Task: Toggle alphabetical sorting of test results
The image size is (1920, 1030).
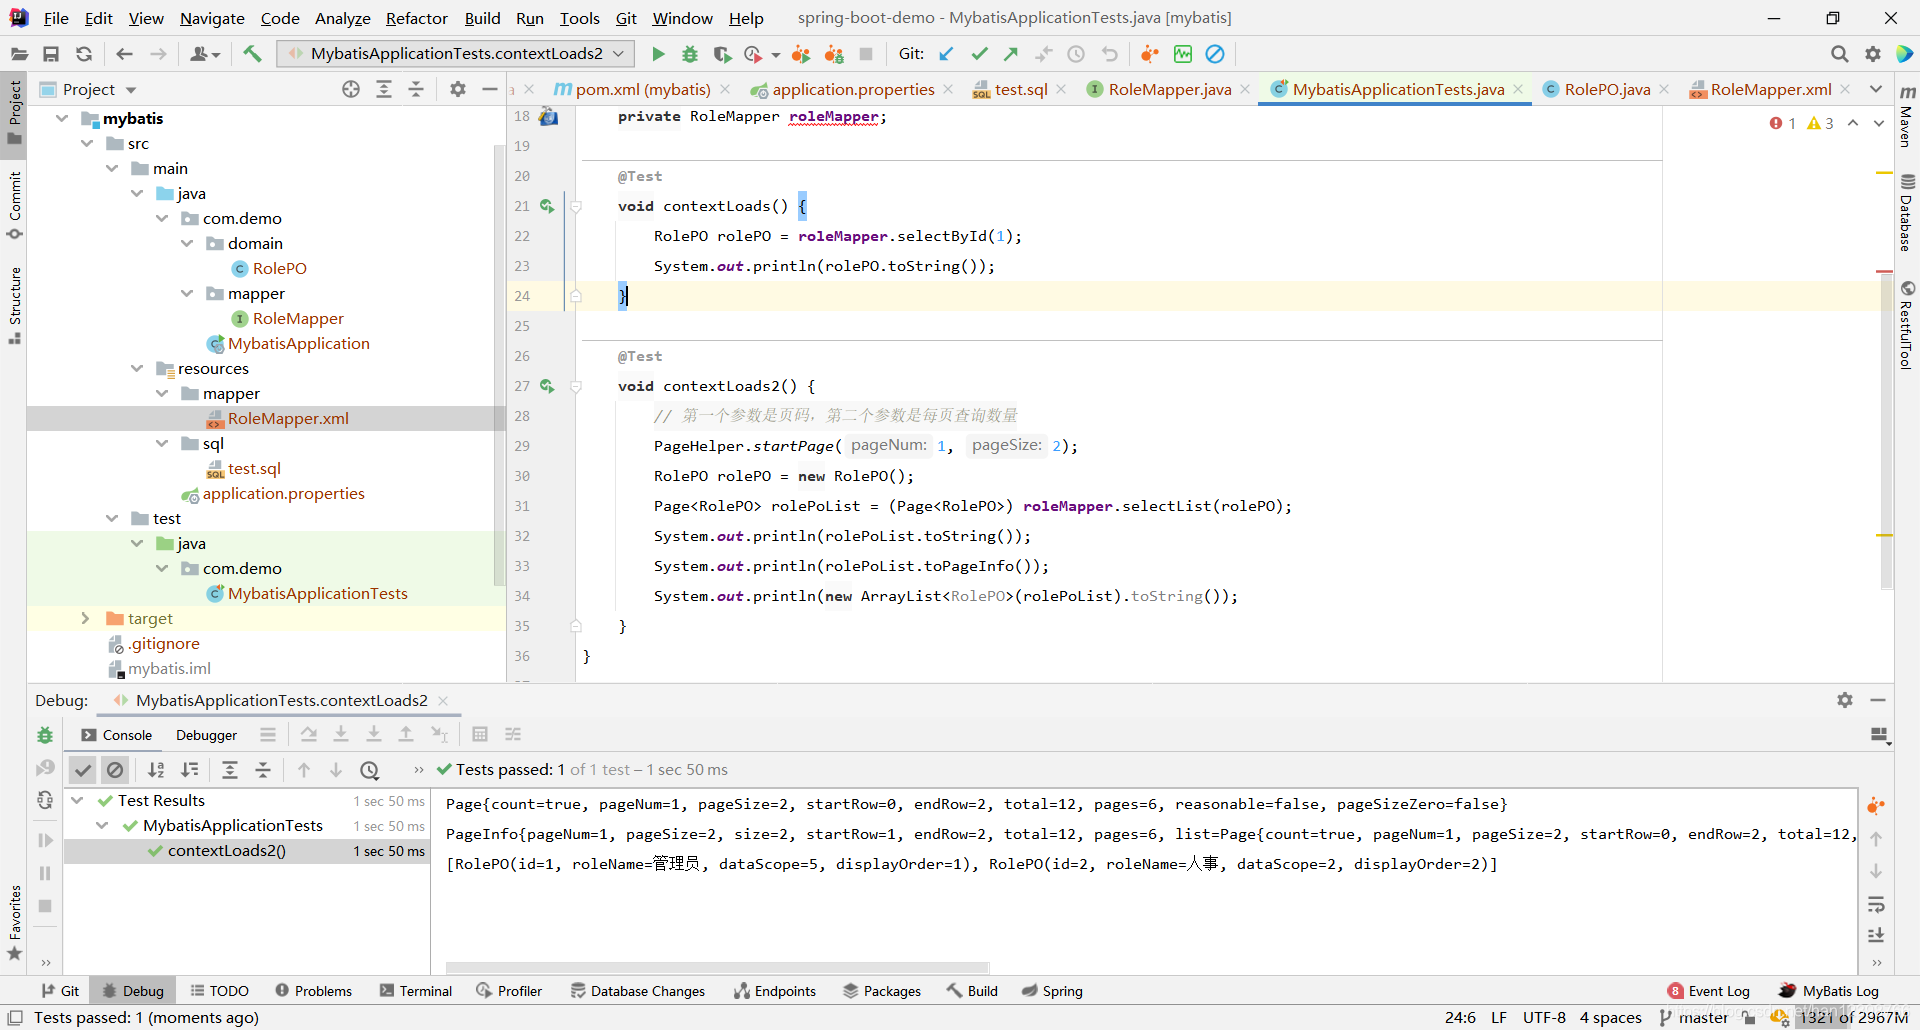Action: click(x=156, y=770)
